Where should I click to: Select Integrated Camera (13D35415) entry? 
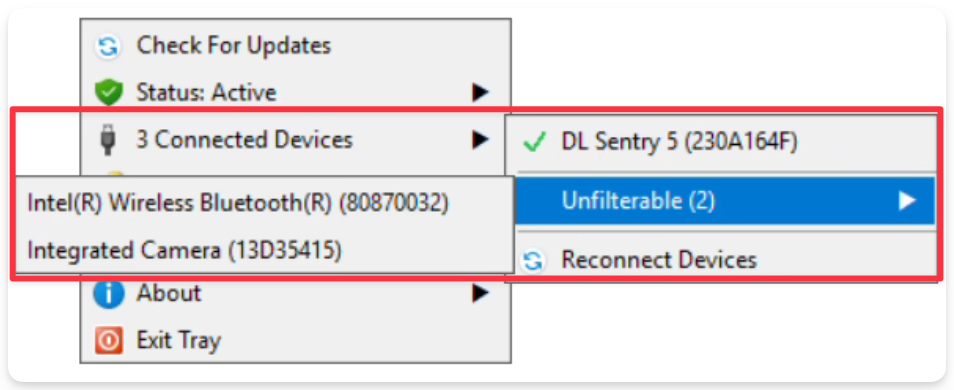263,250
